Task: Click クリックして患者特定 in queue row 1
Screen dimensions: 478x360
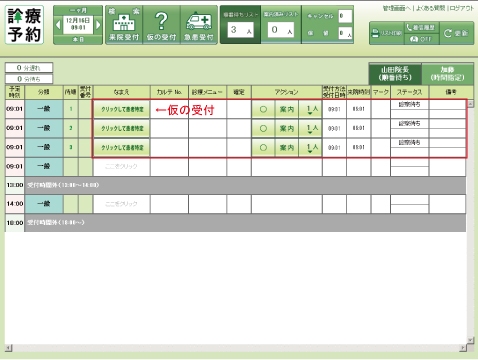Action: (122, 109)
